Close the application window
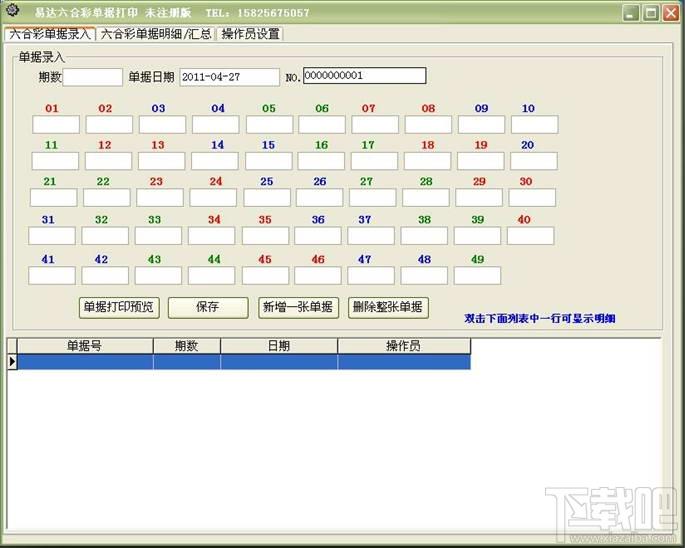This screenshot has width=685, height=548. click(671, 13)
